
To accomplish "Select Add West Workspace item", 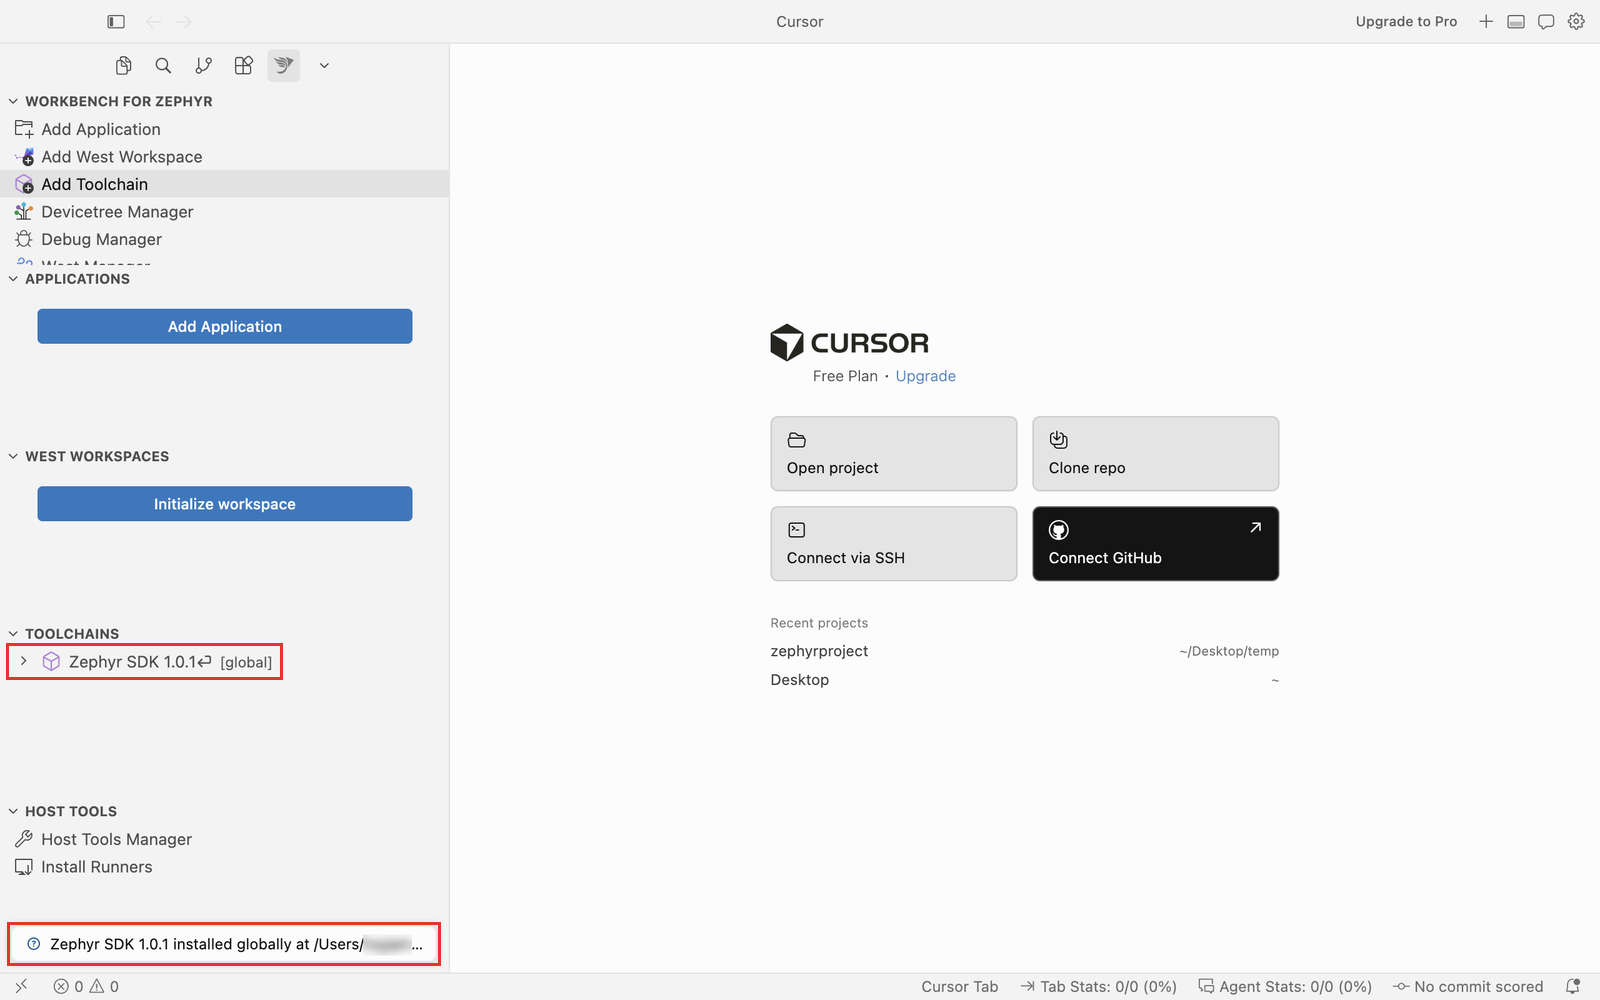I will [x=224, y=157].
